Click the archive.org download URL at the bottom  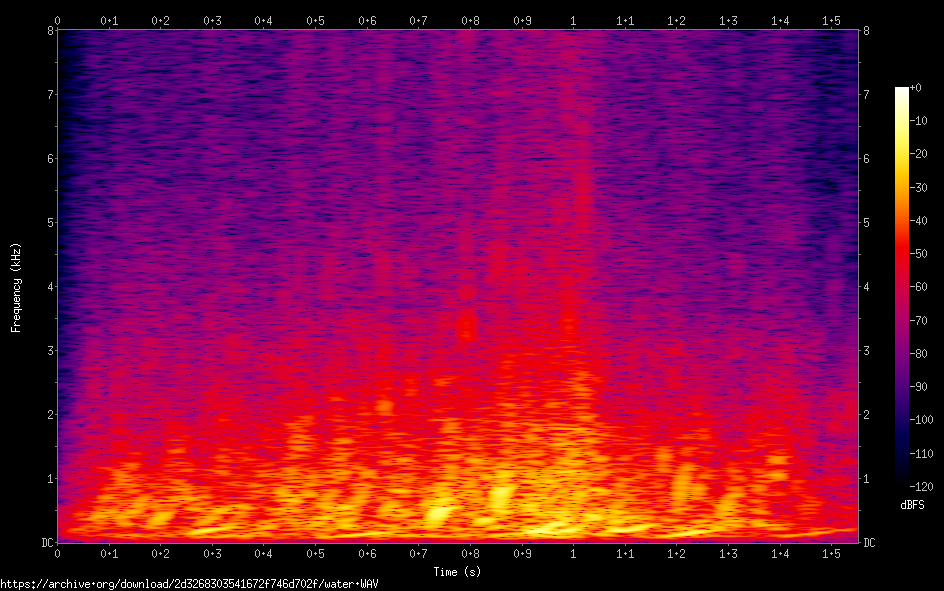pyautogui.click(x=190, y=583)
